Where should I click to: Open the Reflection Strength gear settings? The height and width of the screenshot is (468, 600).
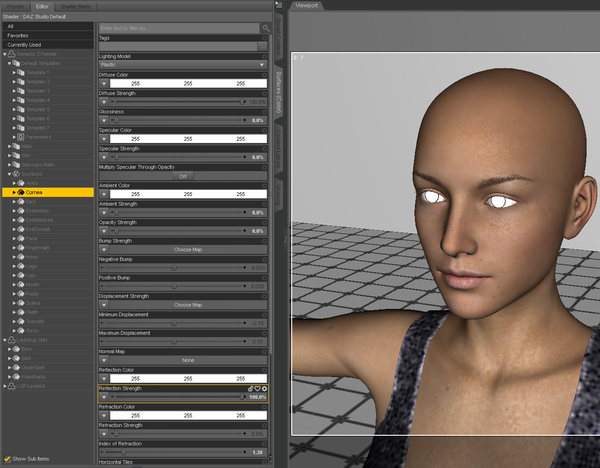pos(264,387)
